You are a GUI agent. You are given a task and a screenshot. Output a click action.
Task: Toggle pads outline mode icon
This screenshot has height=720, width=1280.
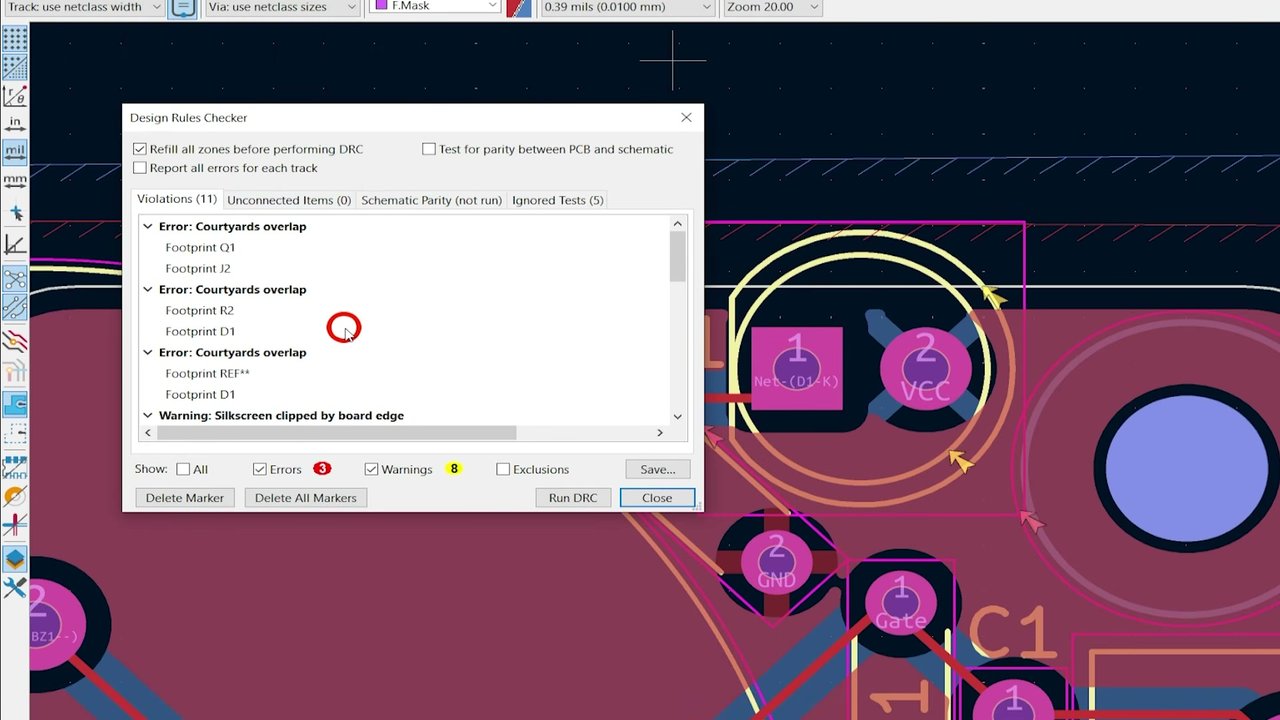tap(15, 466)
